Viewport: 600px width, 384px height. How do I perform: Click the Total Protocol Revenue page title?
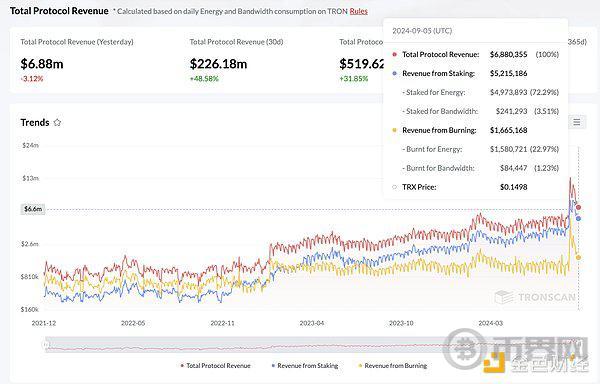click(x=59, y=11)
